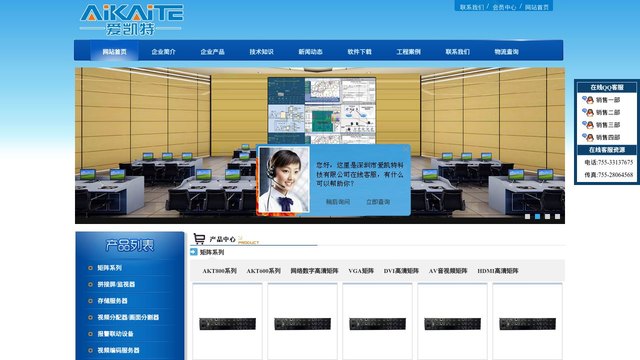
Task: Select second highlighted banner slide indicator
Action: [x=538, y=216]
